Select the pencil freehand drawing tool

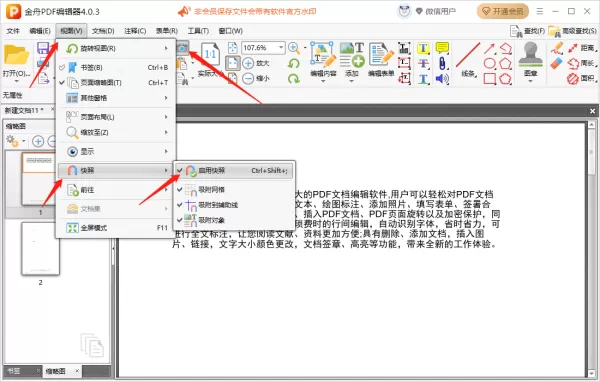pos(557,48)
